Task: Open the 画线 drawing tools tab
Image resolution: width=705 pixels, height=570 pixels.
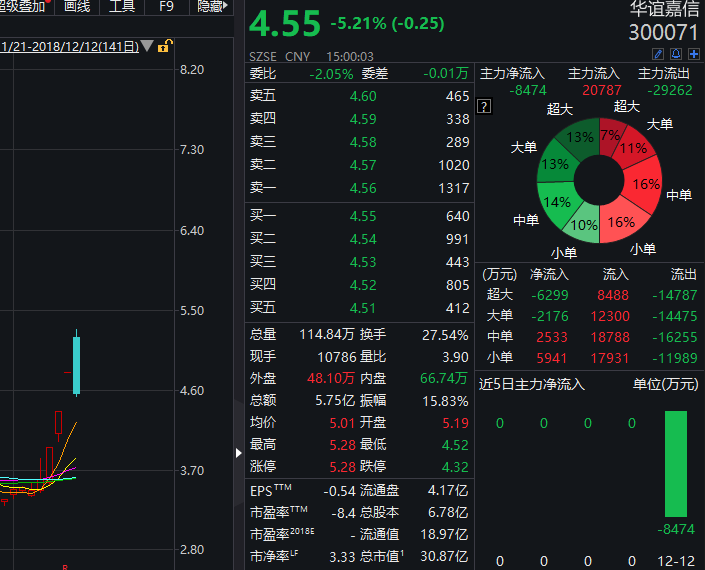Action: [x=77, y=7]
